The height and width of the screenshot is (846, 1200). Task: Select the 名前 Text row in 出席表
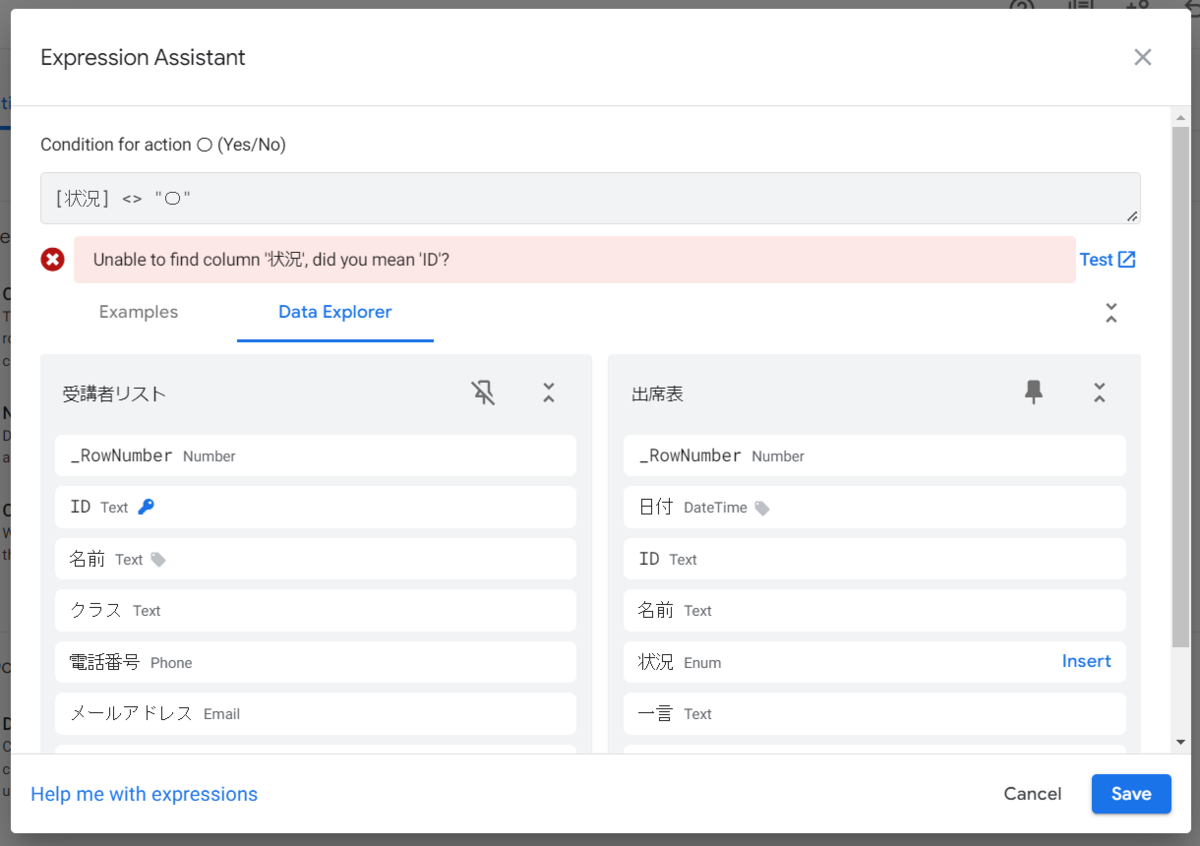[x=875, y=610]
